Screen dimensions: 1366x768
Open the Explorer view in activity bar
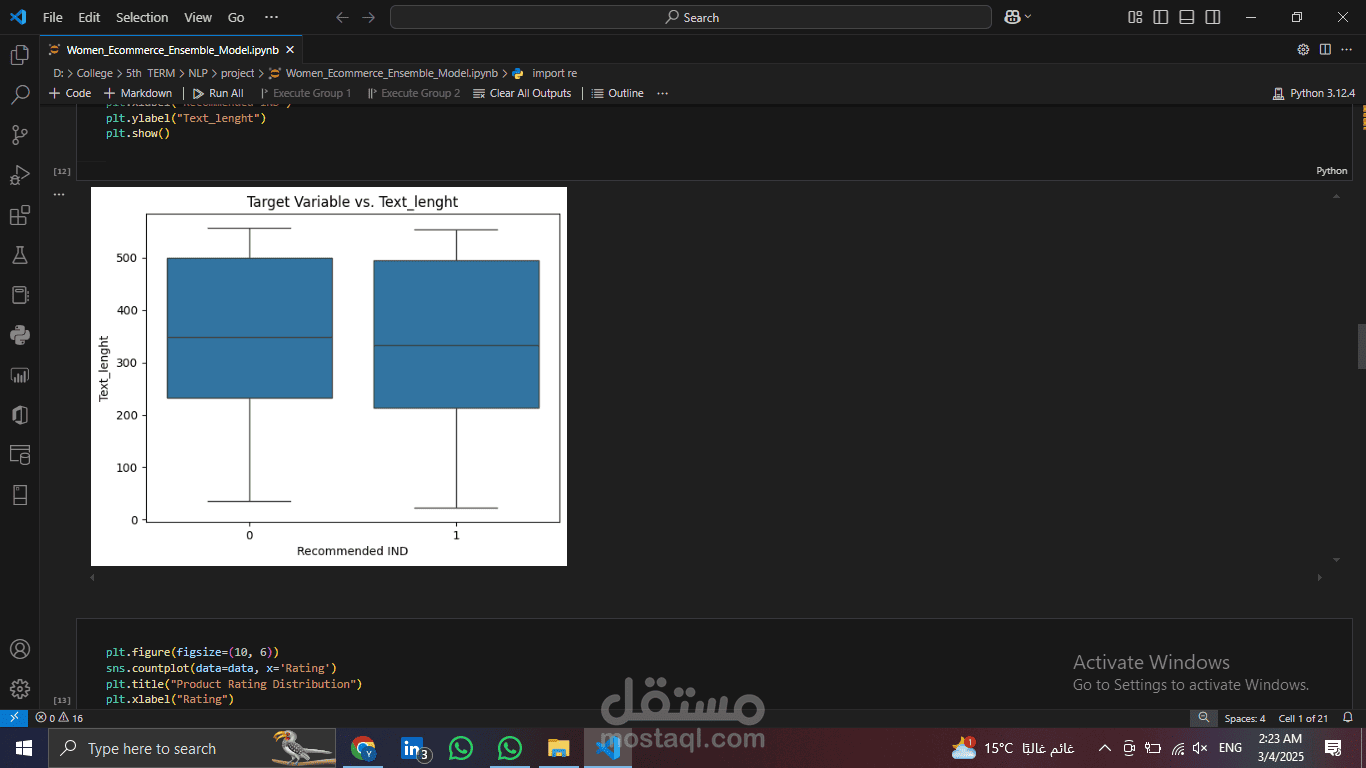point(19,55)
